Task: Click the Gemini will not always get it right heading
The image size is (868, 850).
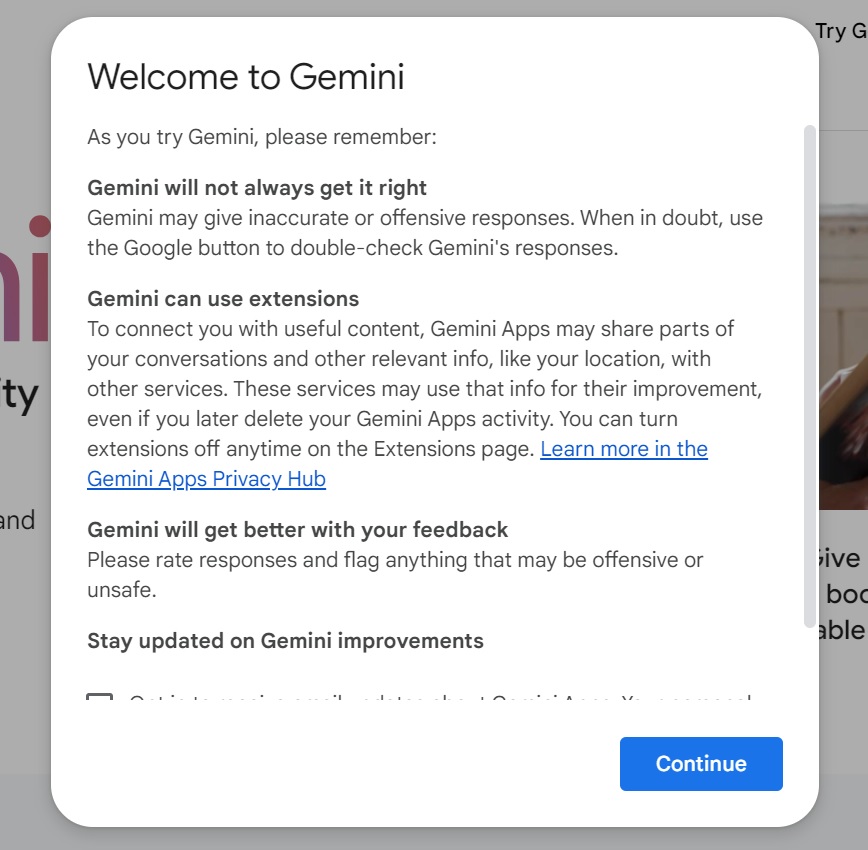Action: click(256, 187)
